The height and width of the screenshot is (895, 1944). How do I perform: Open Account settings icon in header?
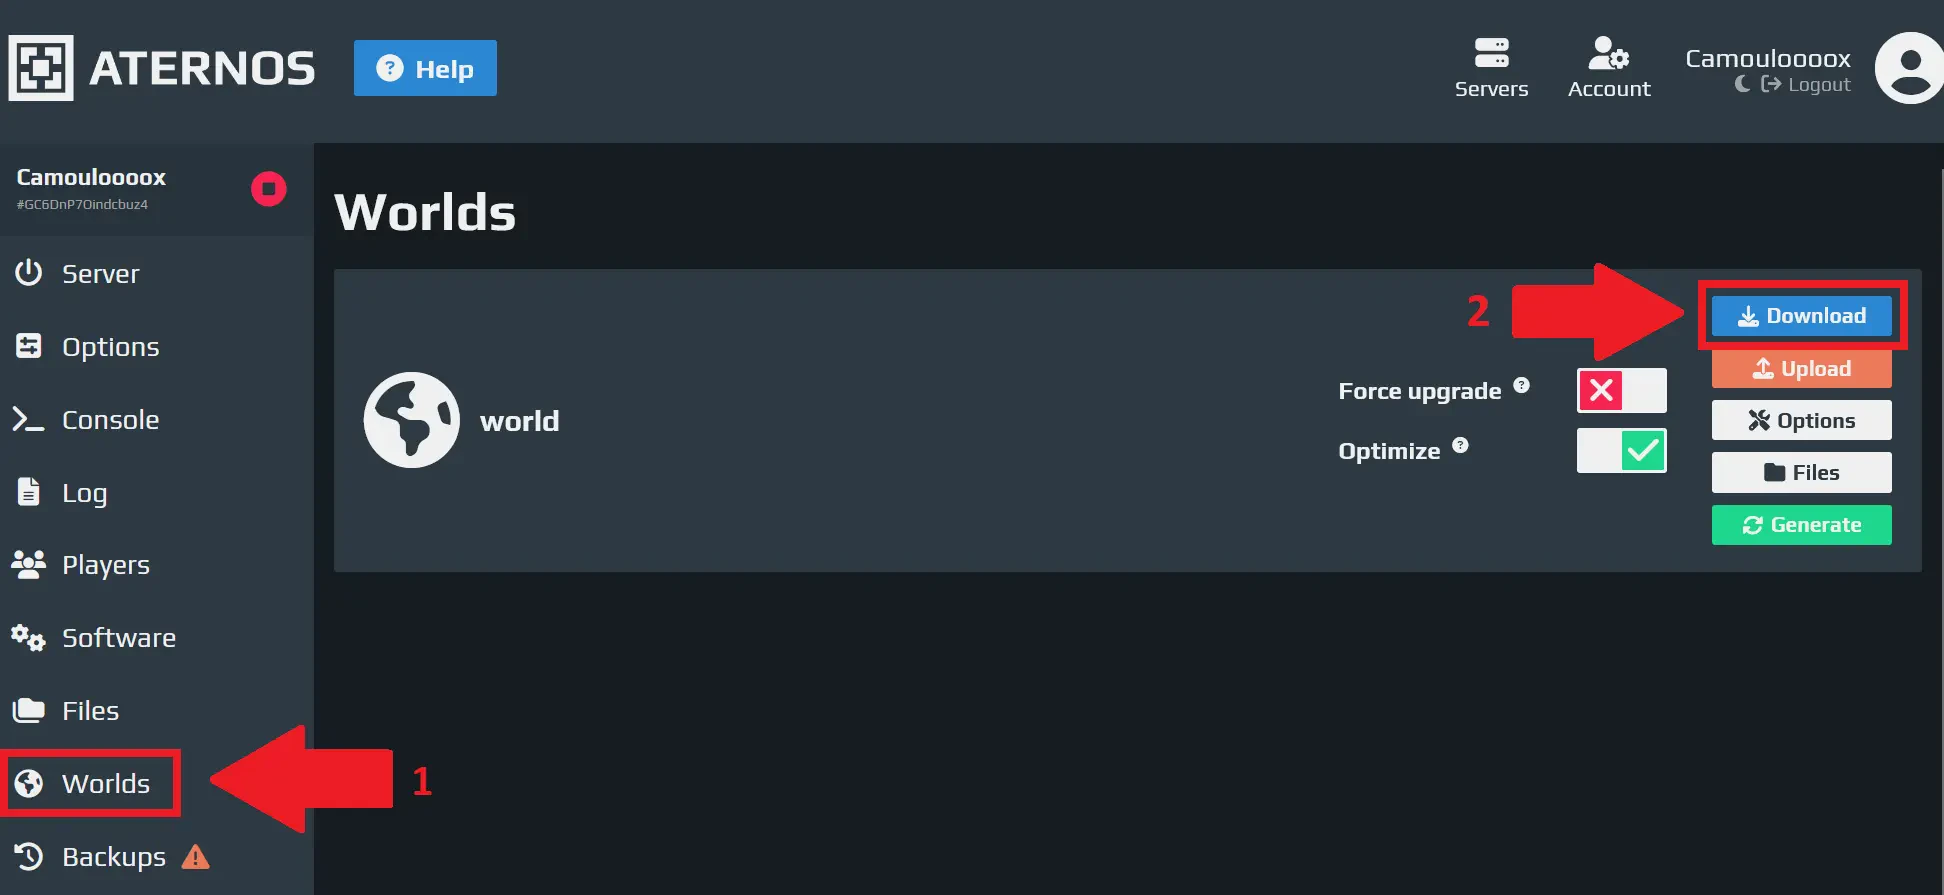tap(1608, 68)
